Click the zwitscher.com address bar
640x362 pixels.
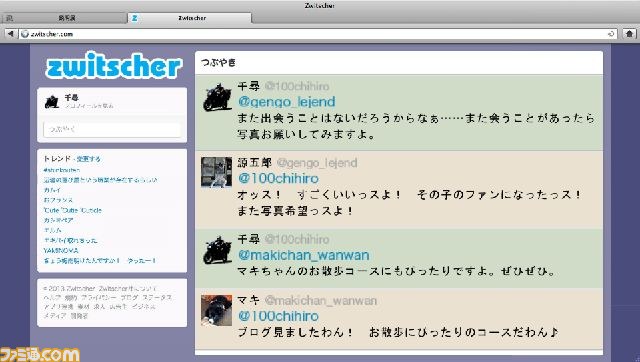pos(314,34)
